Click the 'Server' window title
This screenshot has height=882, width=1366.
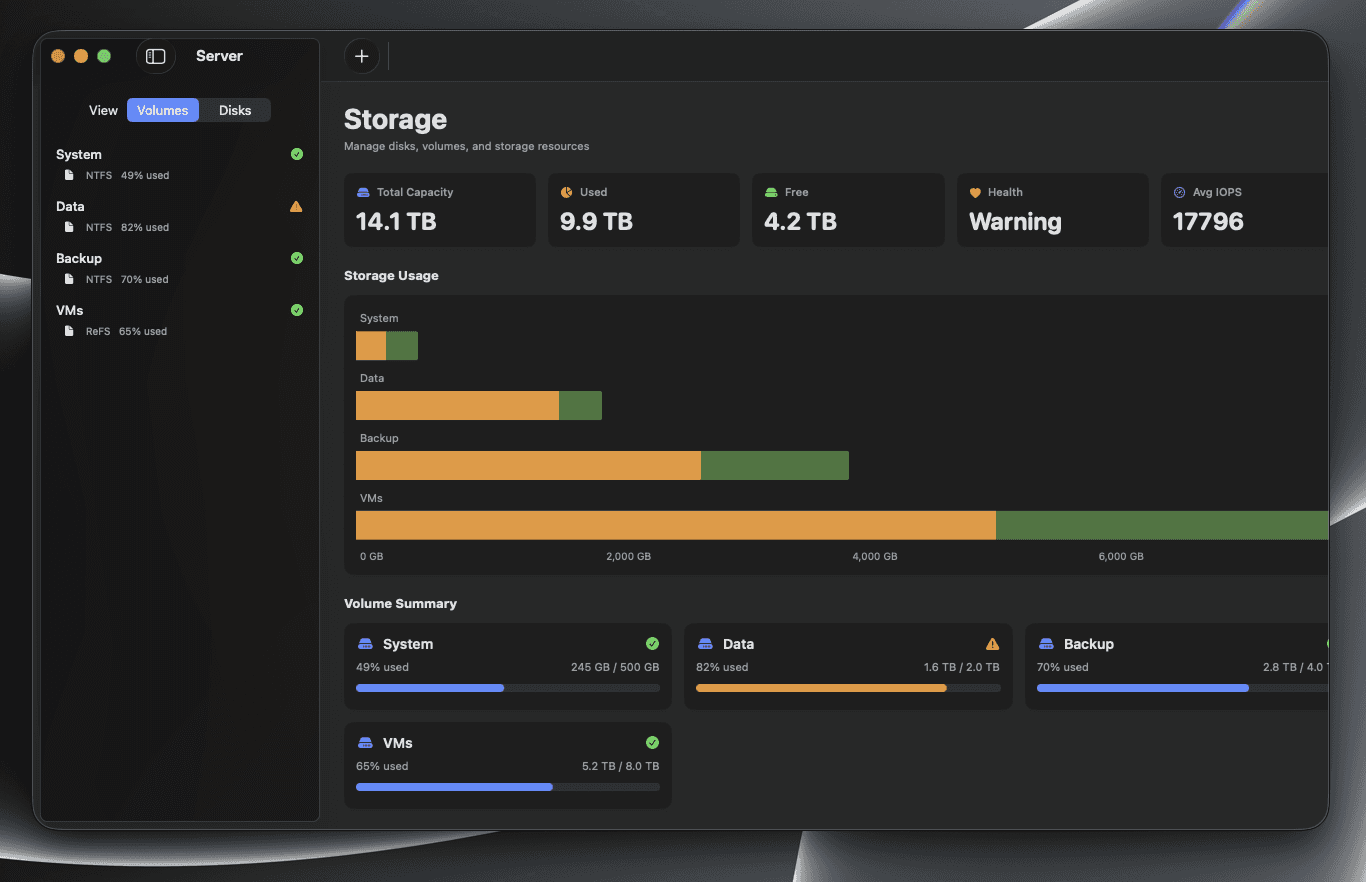(x=219, y=56)
